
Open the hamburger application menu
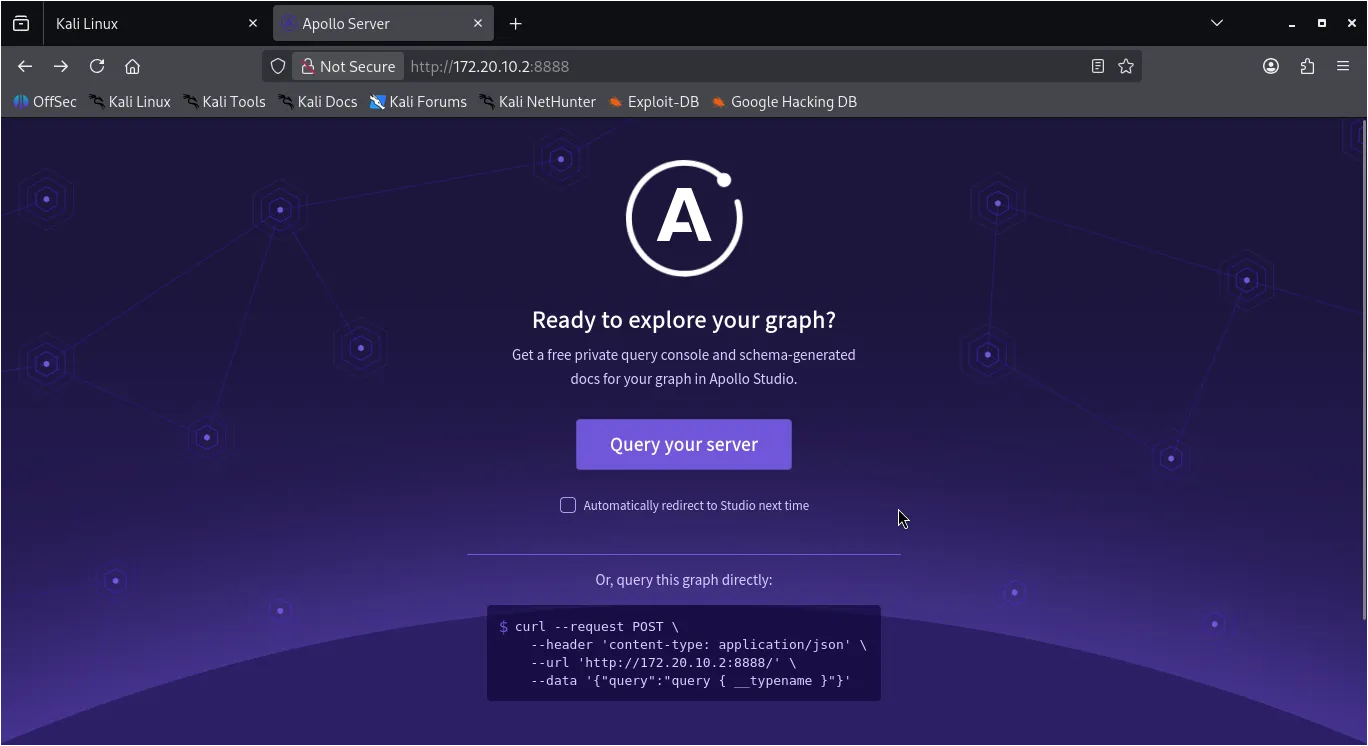(1343, 66)
